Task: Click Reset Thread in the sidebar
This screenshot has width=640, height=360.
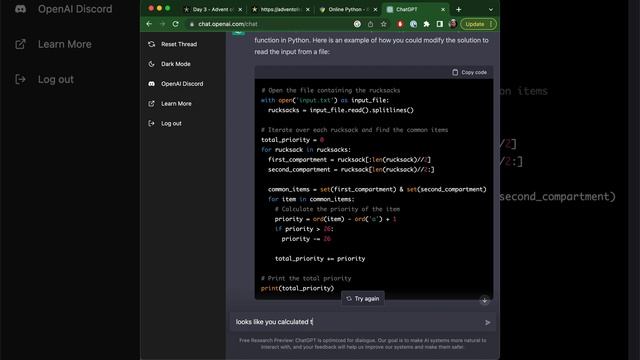Action: coord(179,44)
